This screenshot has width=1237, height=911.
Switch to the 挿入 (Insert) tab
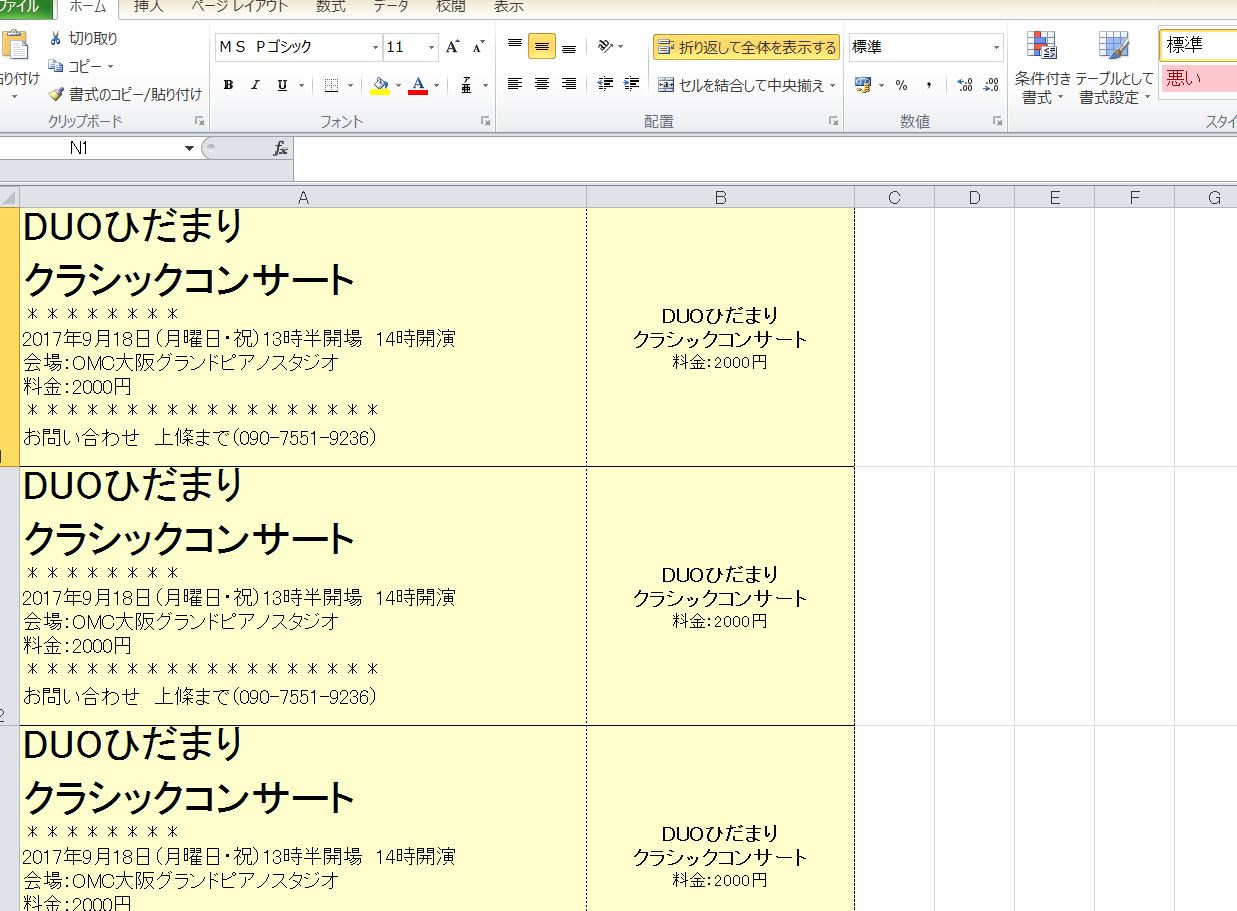[x=149, y=6]
